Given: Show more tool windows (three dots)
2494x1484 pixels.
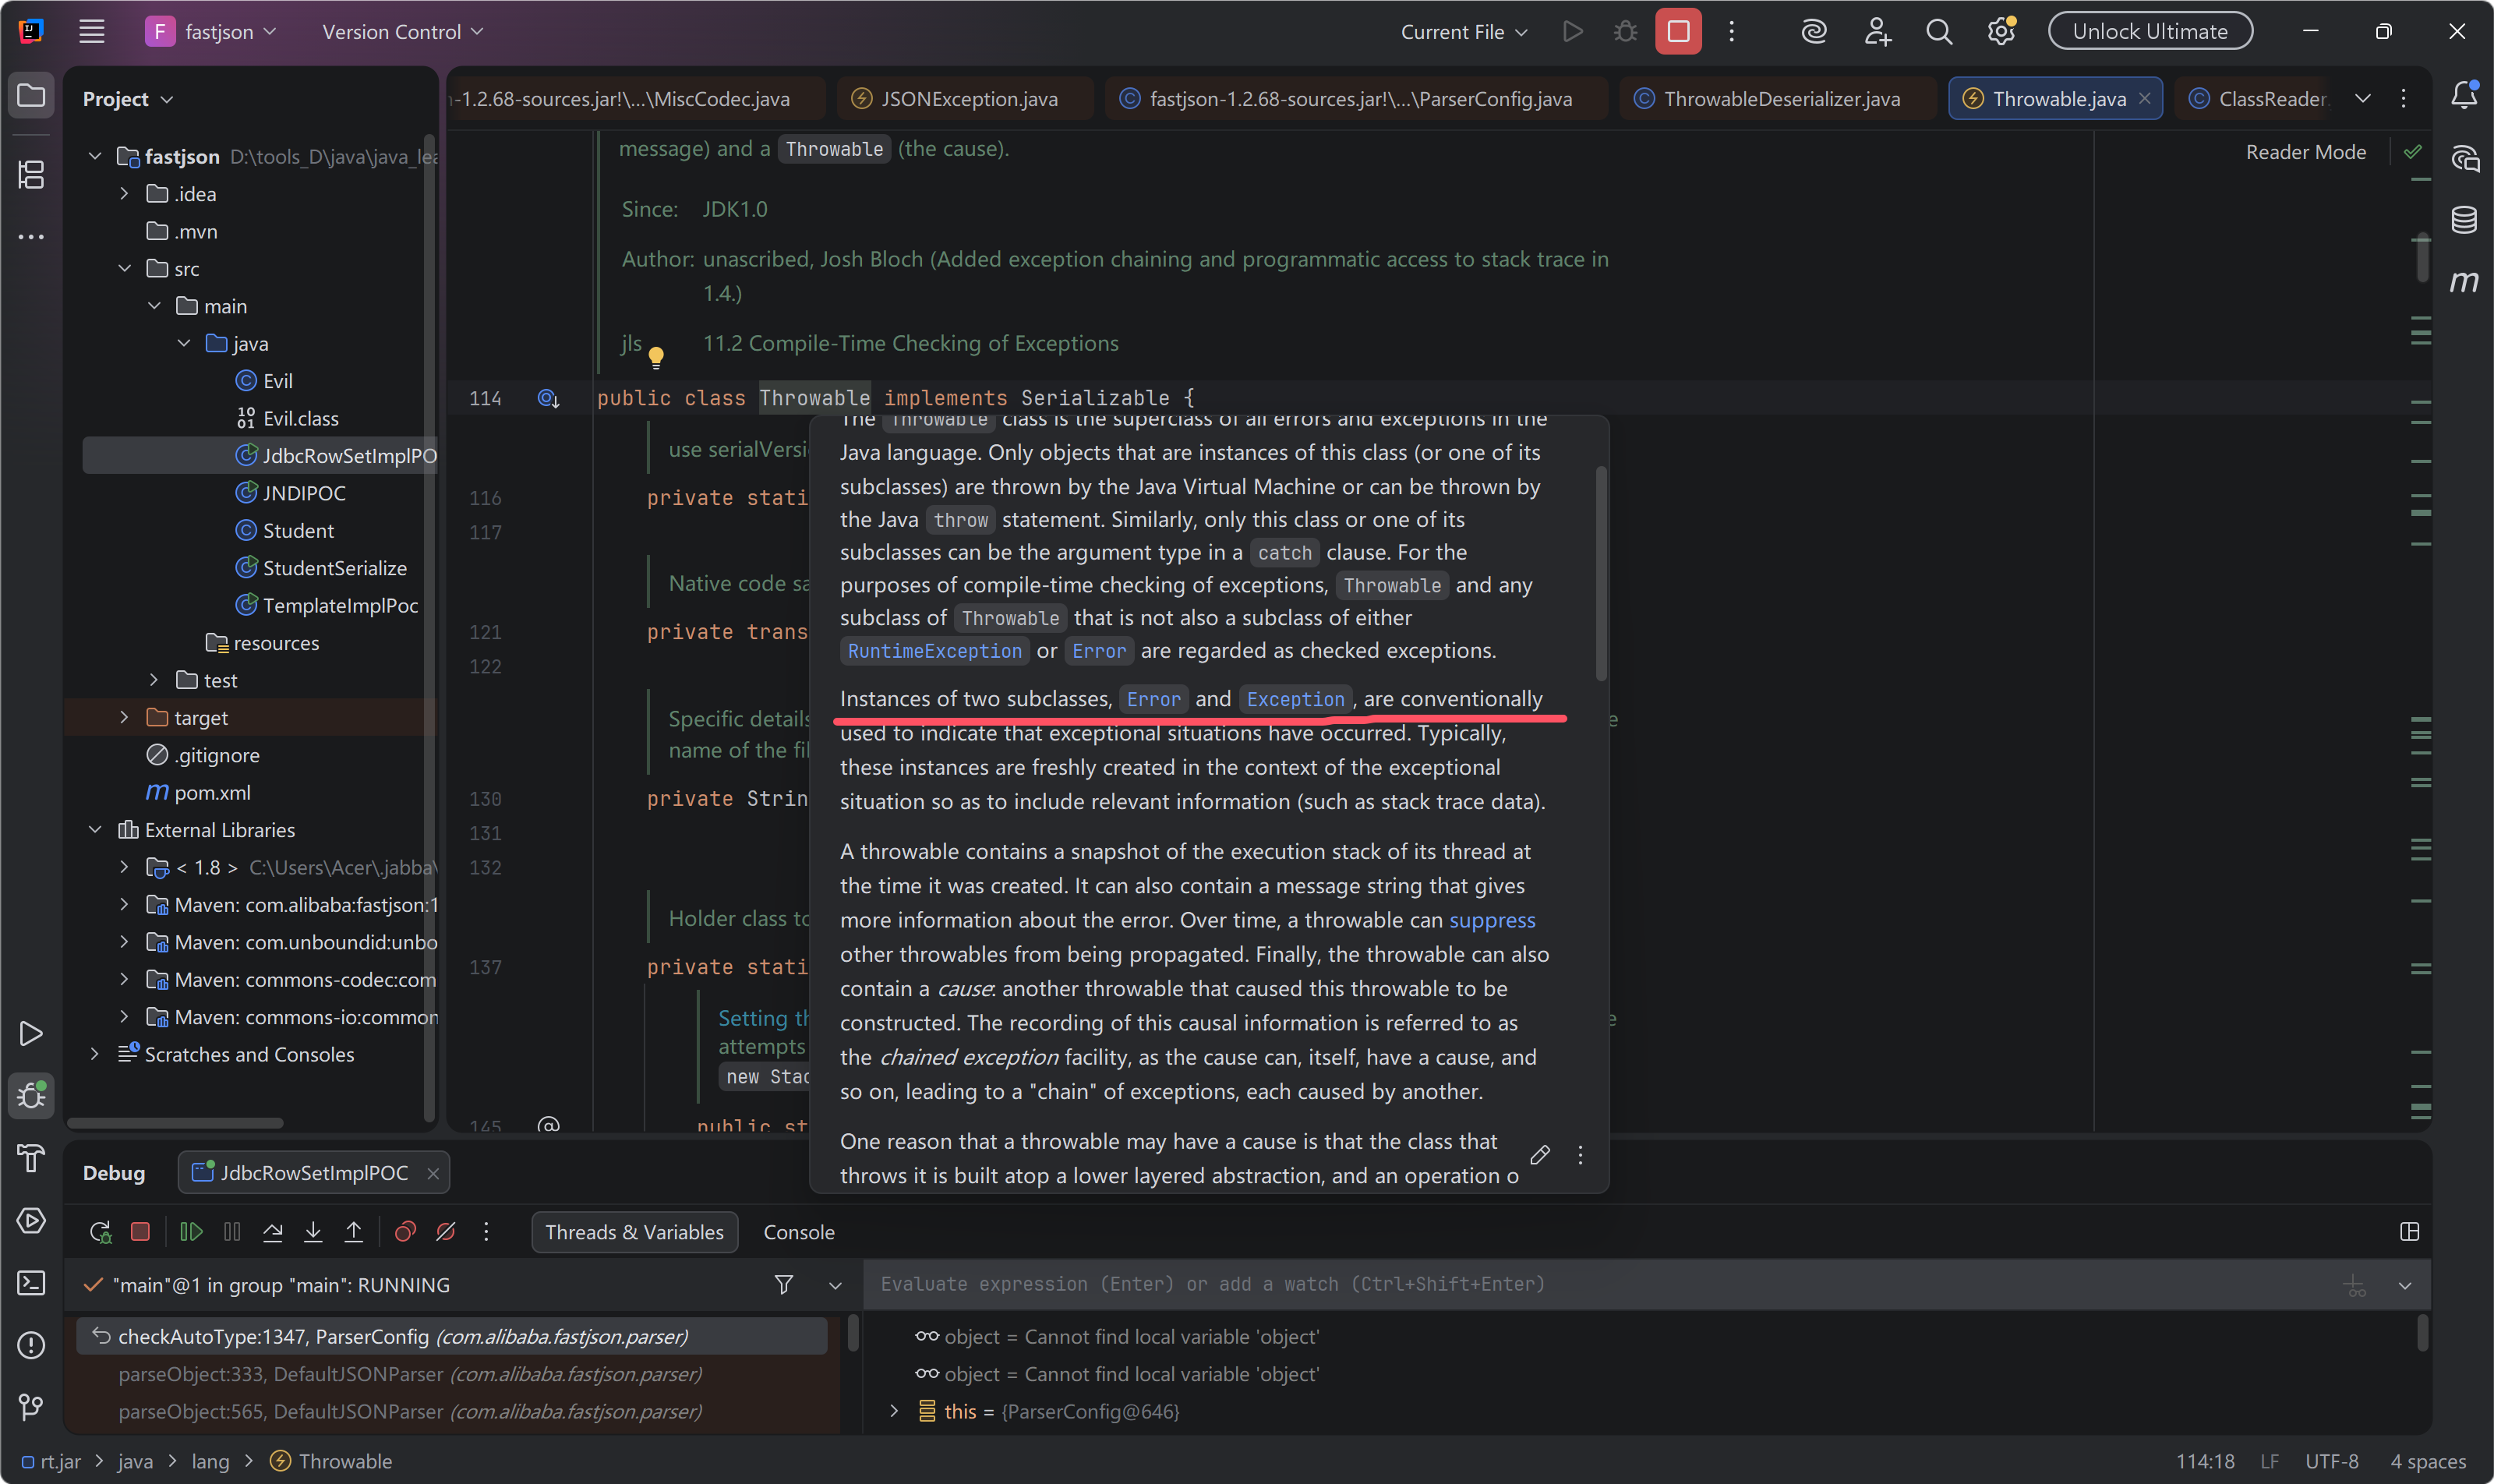Looking at the screenshot, I should (x=31, y=237).
